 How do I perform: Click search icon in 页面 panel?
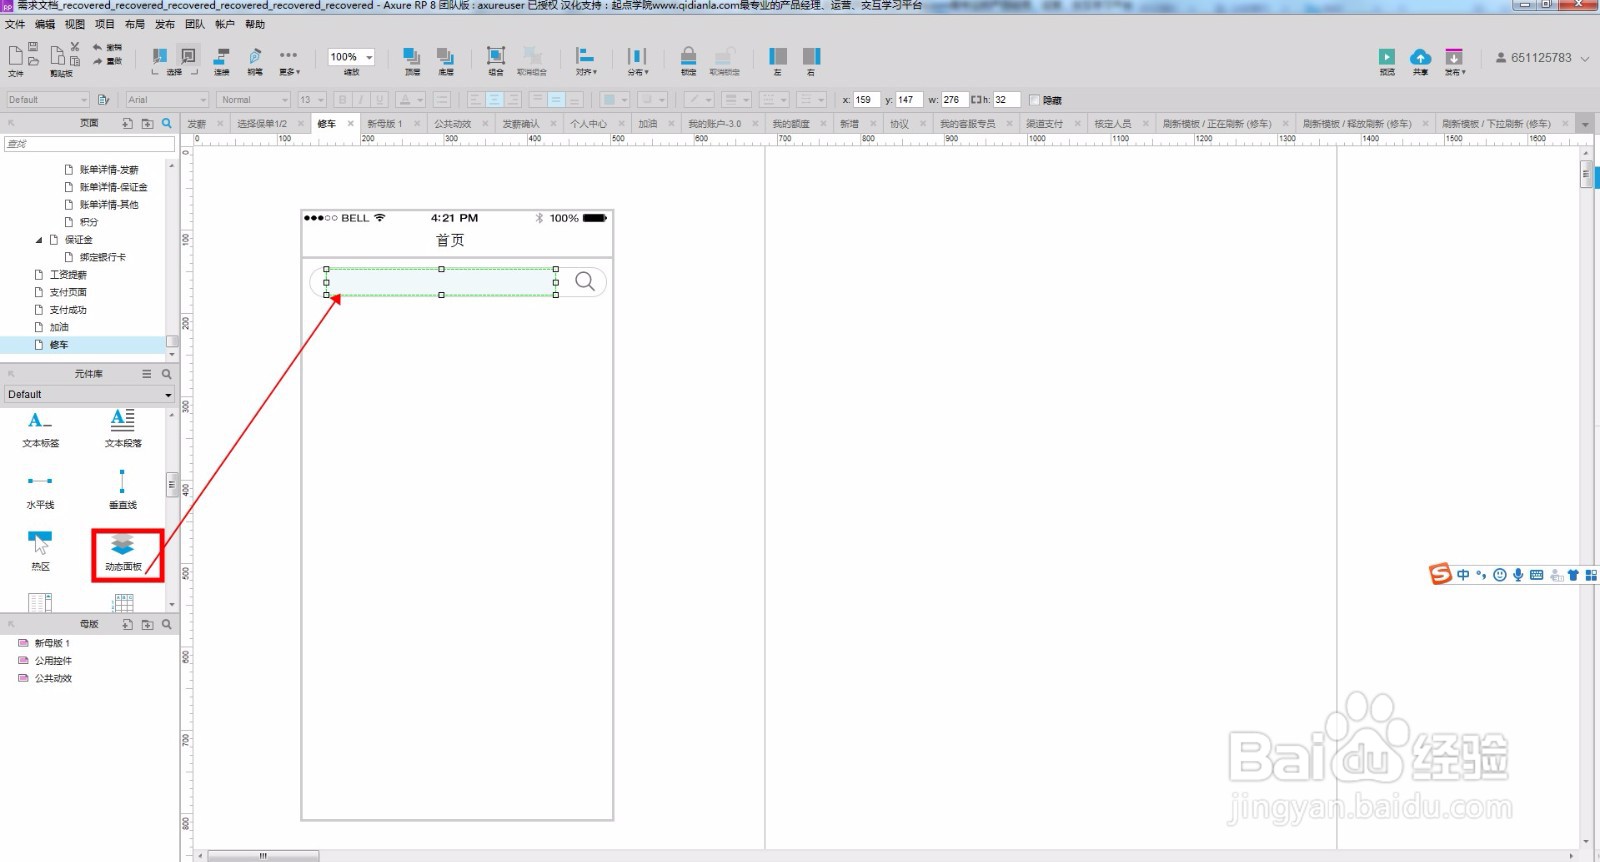(x=166, y=123)
